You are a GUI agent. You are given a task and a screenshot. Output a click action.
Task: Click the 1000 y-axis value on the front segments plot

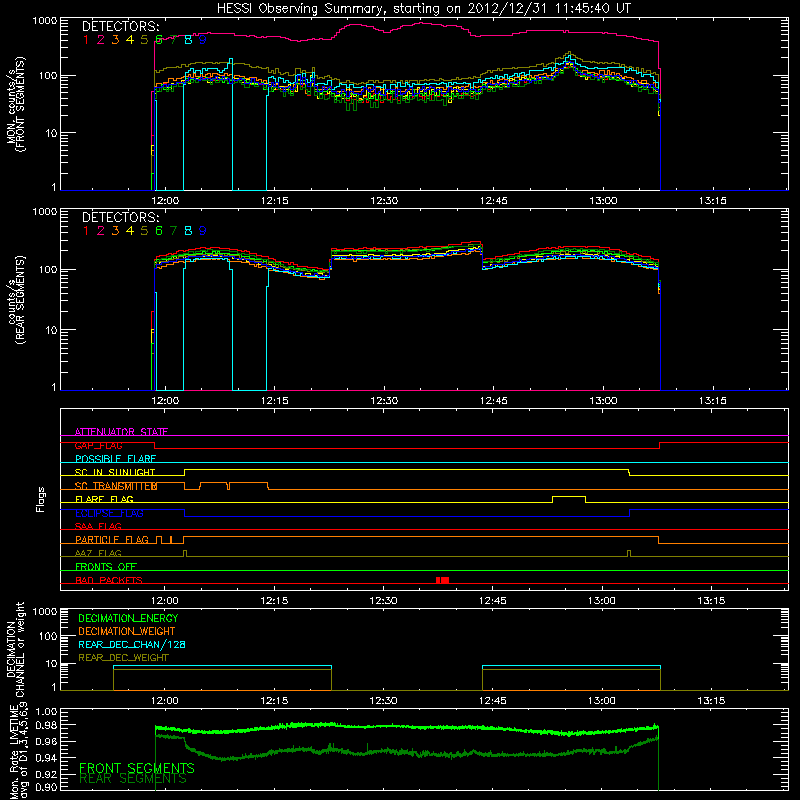tap(44, 21)
